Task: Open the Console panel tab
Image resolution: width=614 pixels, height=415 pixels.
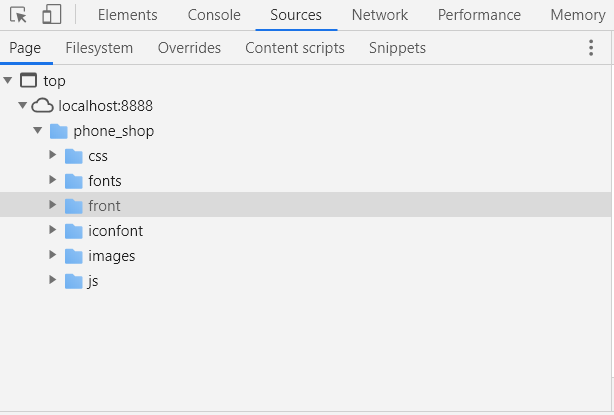Action: 214,15
